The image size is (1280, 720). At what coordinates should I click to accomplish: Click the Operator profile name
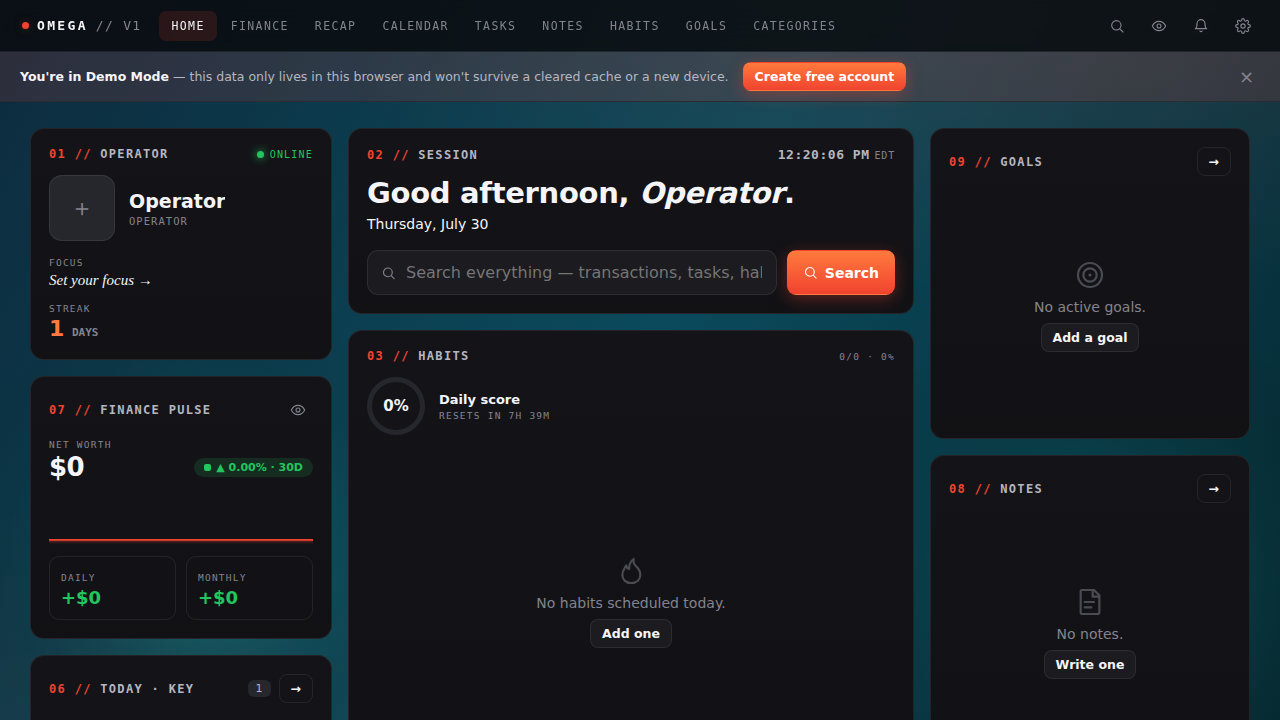177,201
